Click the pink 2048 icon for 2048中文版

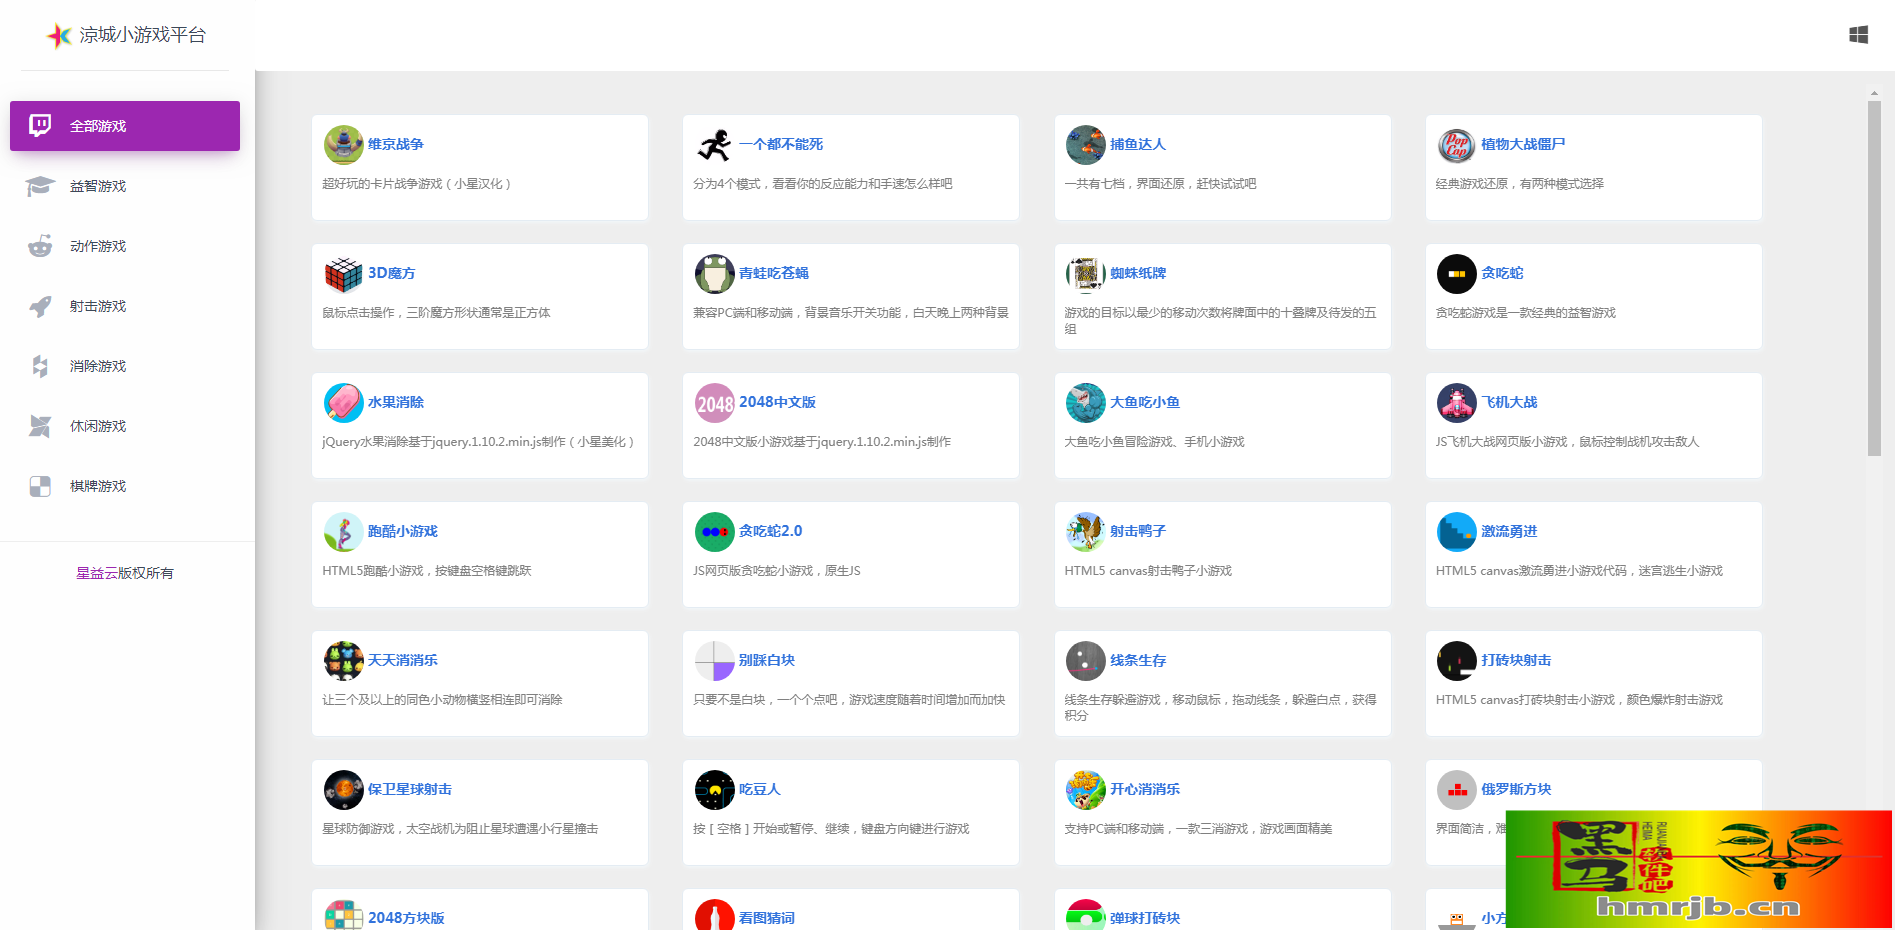(x=714, y=403)
